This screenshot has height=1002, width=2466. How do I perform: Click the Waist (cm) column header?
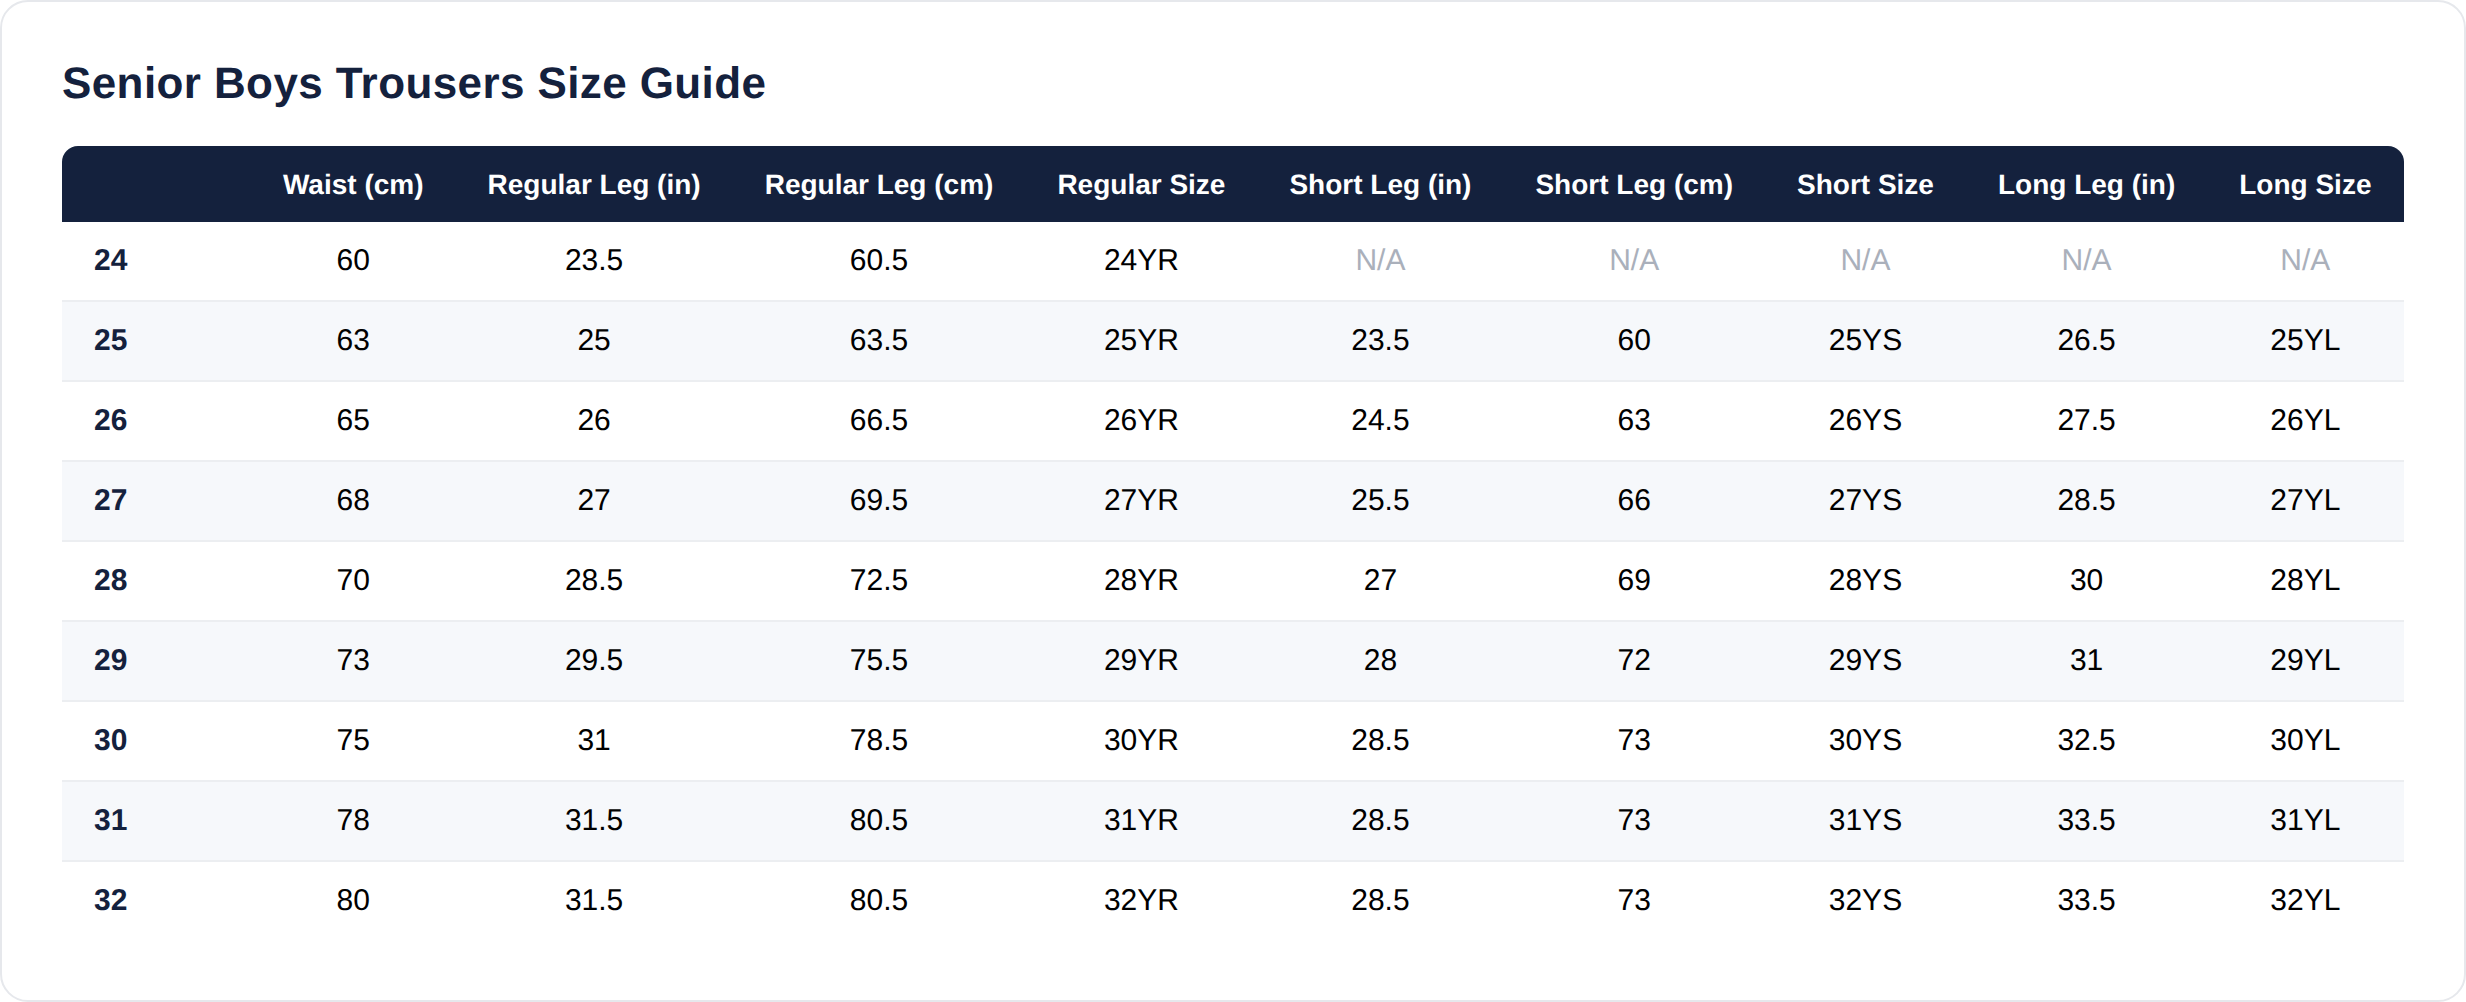tap(353, 185)
